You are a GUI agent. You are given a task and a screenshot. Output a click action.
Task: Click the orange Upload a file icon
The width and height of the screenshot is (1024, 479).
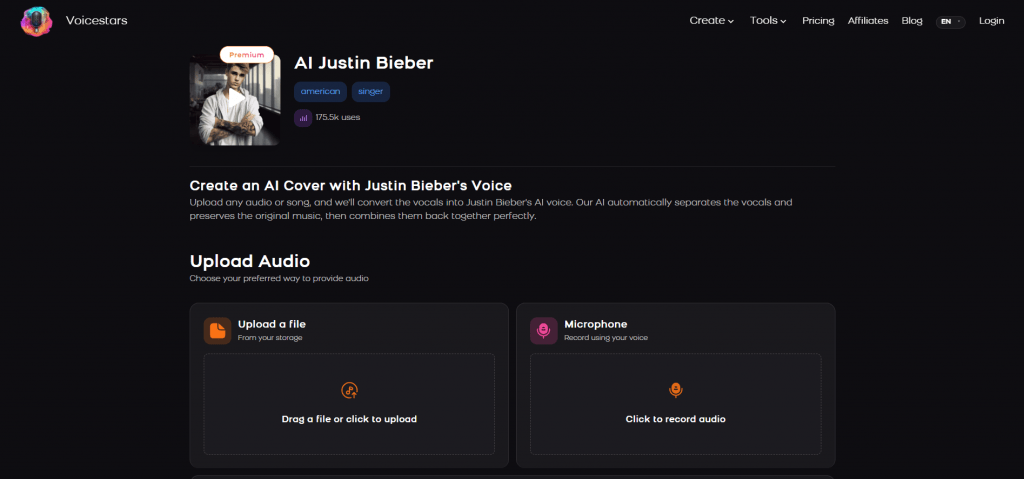217,331
